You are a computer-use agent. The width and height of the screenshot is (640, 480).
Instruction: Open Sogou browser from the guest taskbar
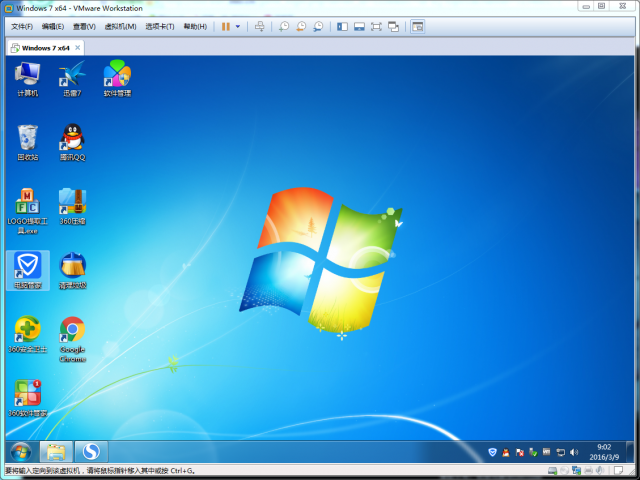(x=91, y=452)
